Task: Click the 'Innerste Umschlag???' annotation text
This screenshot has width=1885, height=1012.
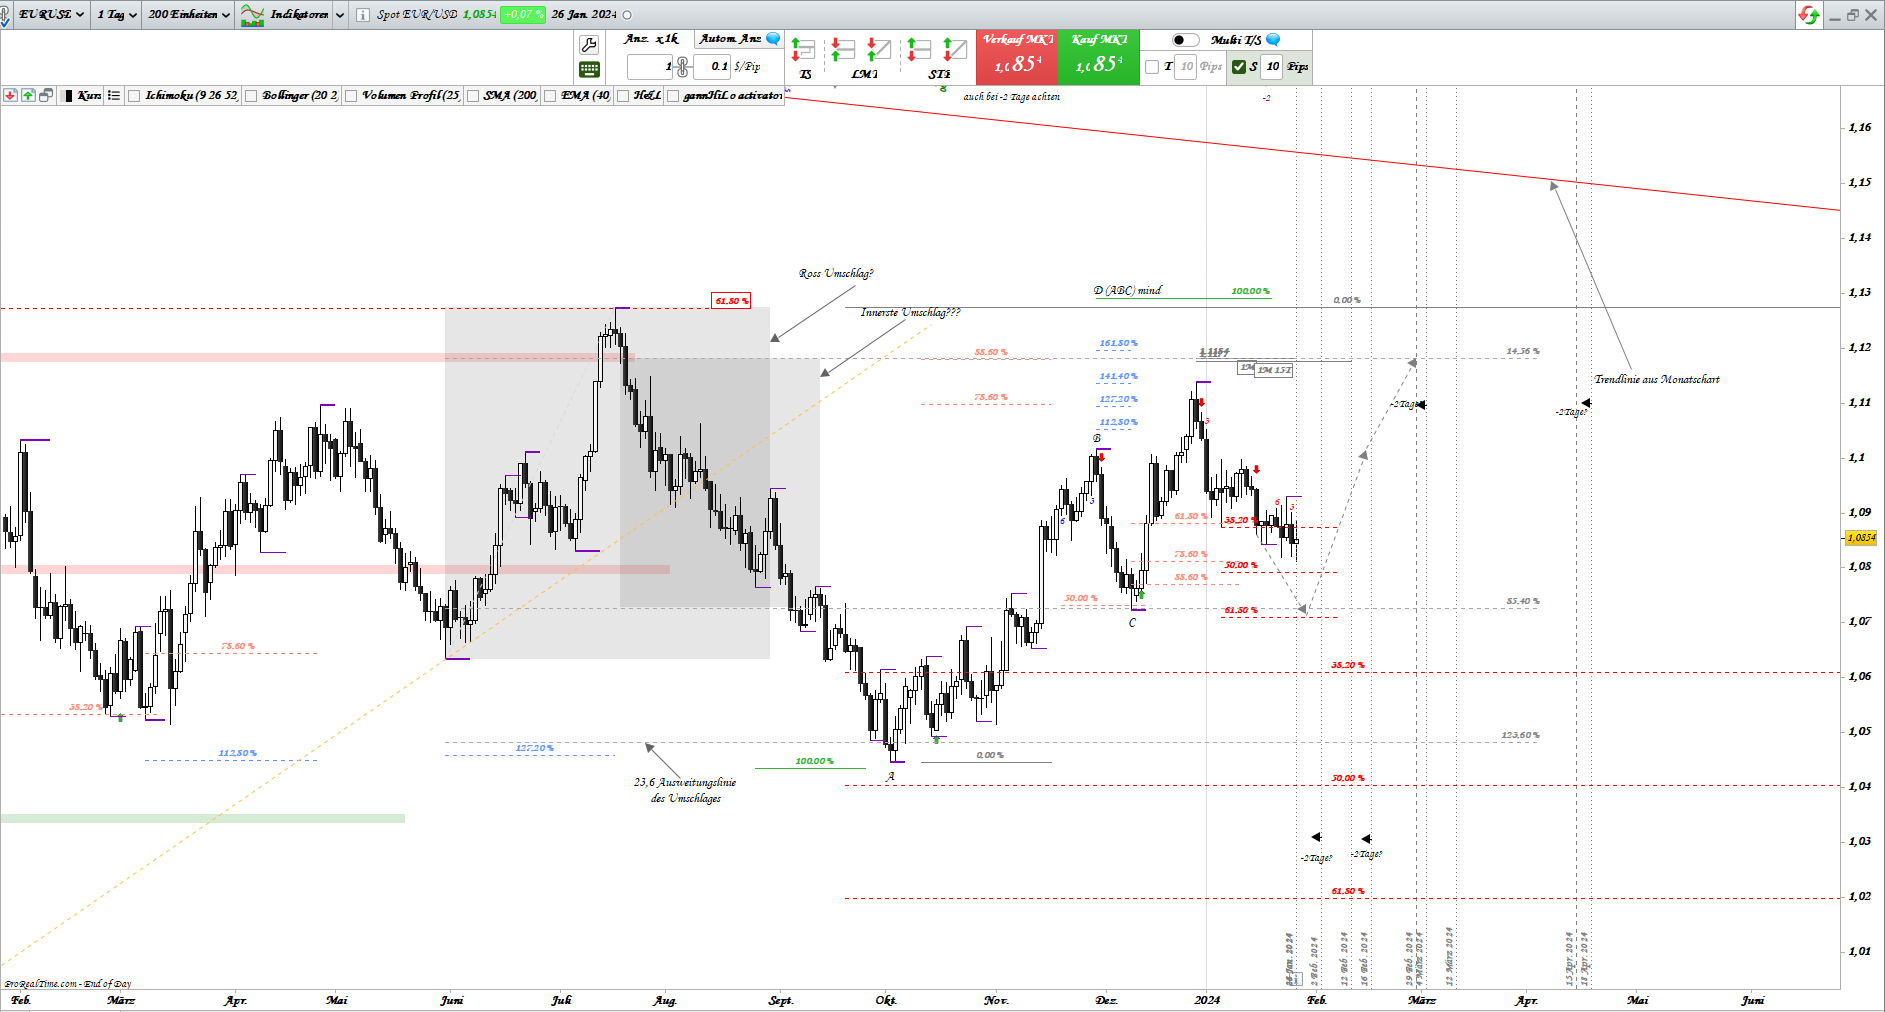Action: coord(910,313)
